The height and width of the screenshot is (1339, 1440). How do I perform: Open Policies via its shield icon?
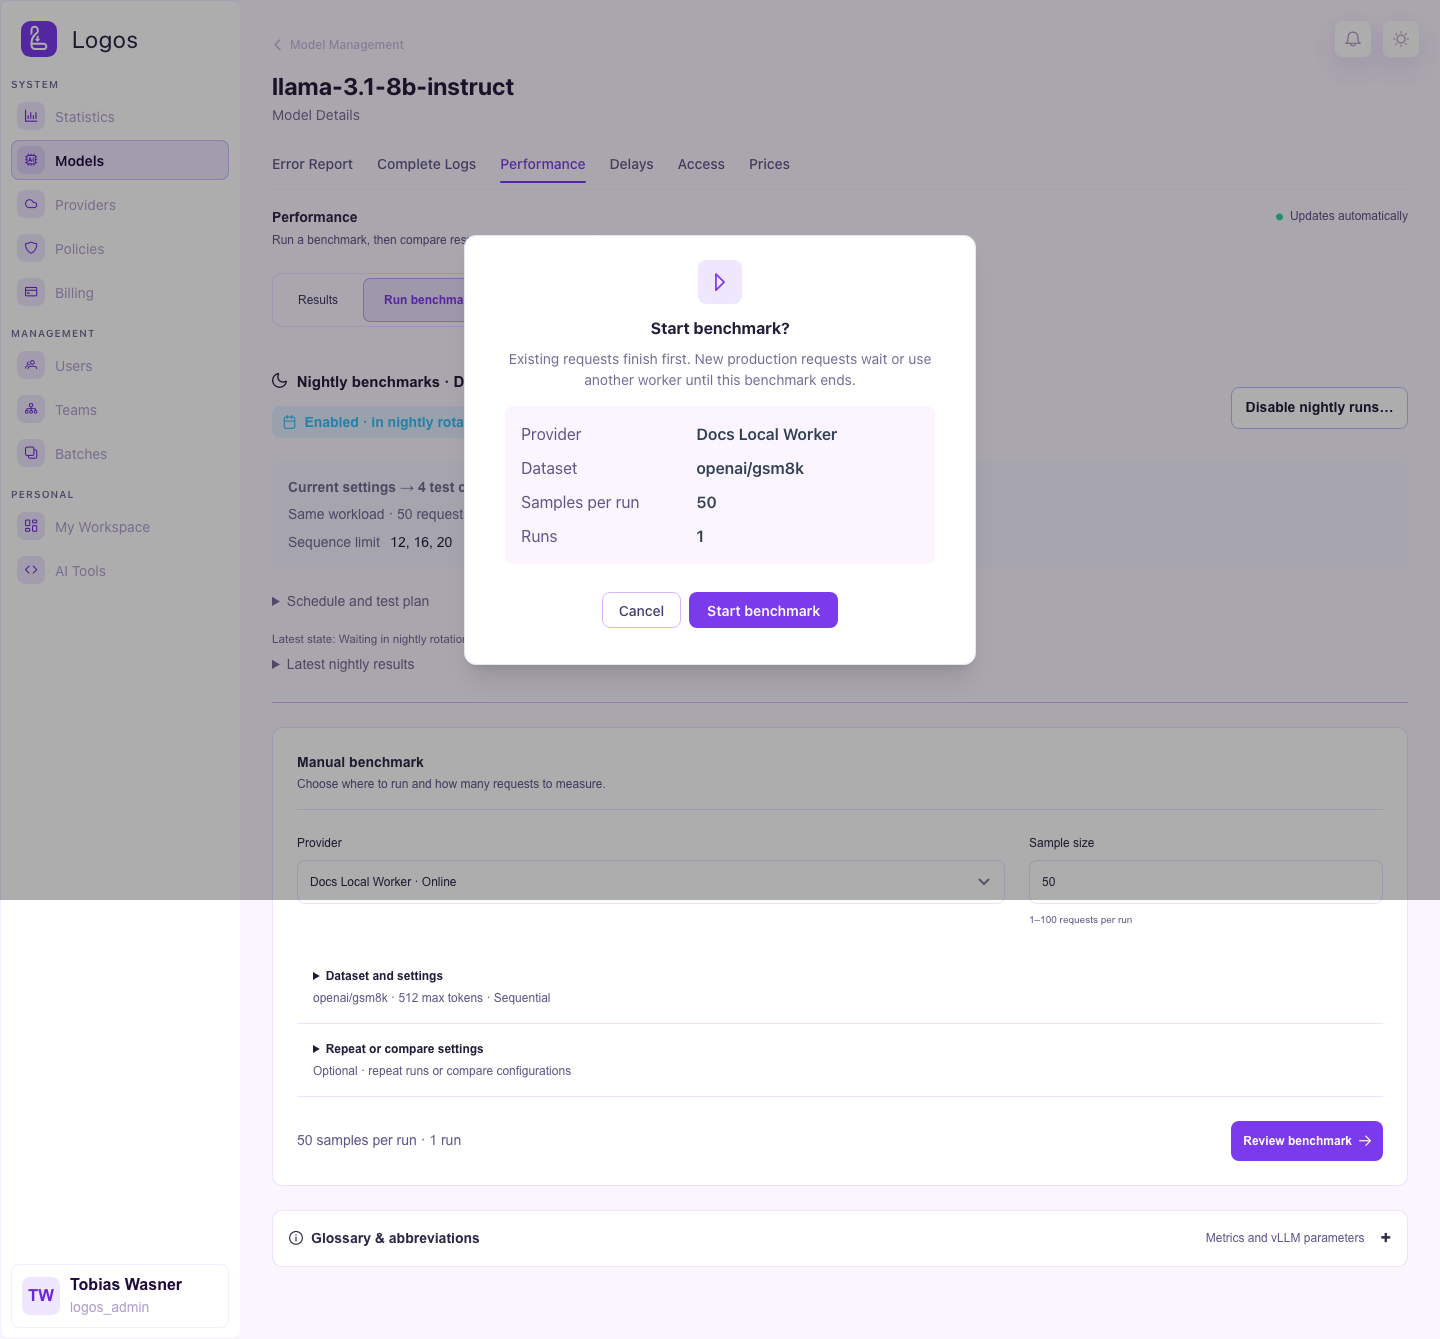31,248
